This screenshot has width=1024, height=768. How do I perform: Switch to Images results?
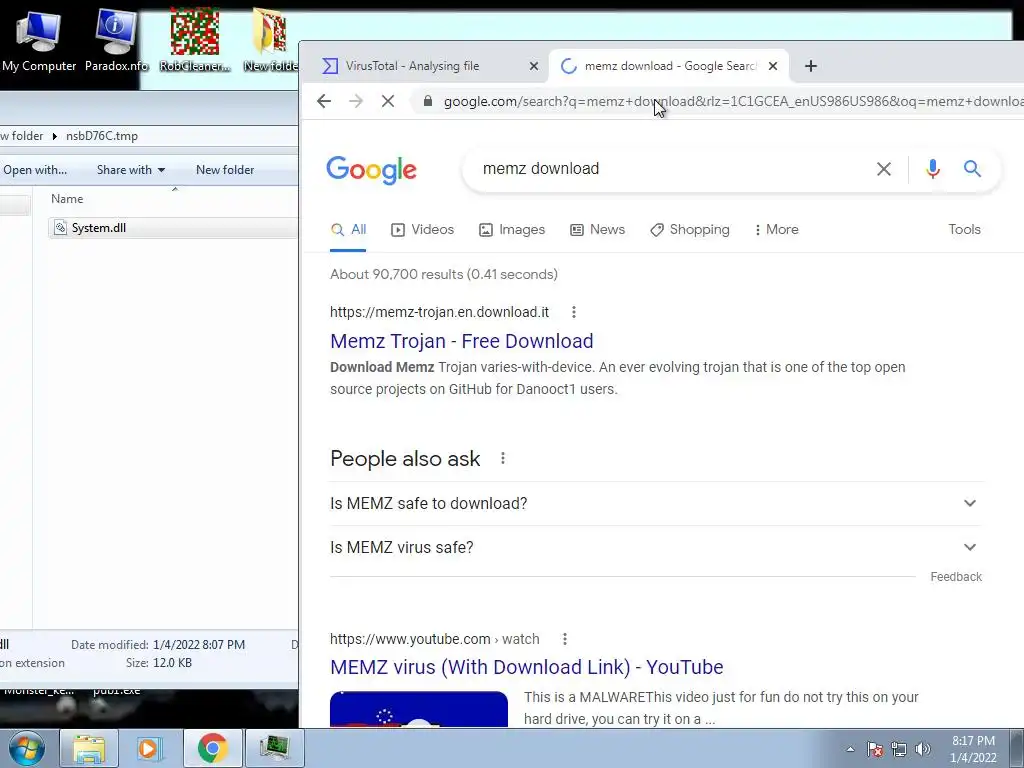512,230
